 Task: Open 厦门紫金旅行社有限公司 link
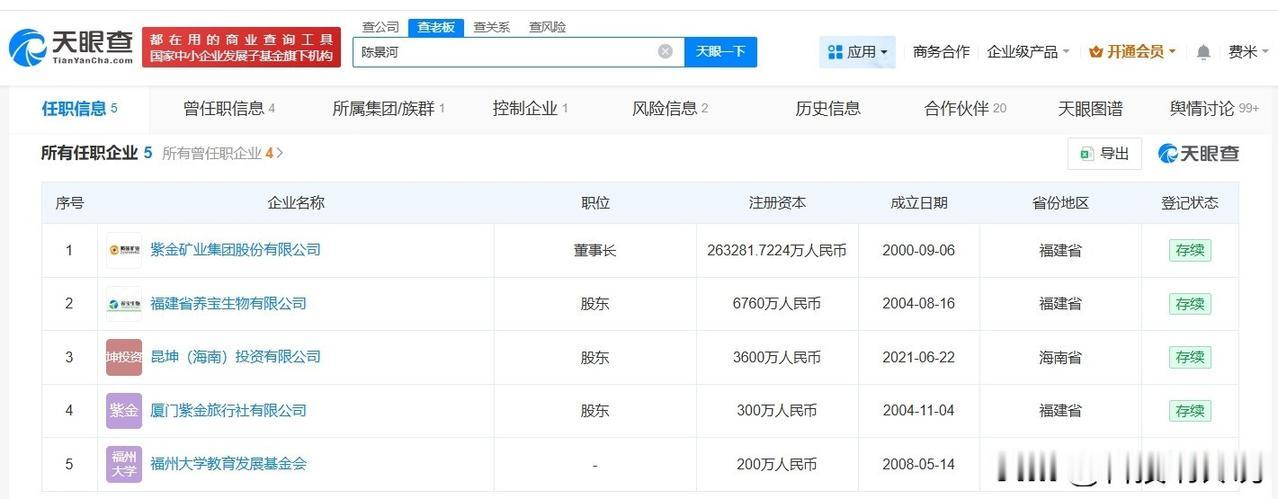228,411
